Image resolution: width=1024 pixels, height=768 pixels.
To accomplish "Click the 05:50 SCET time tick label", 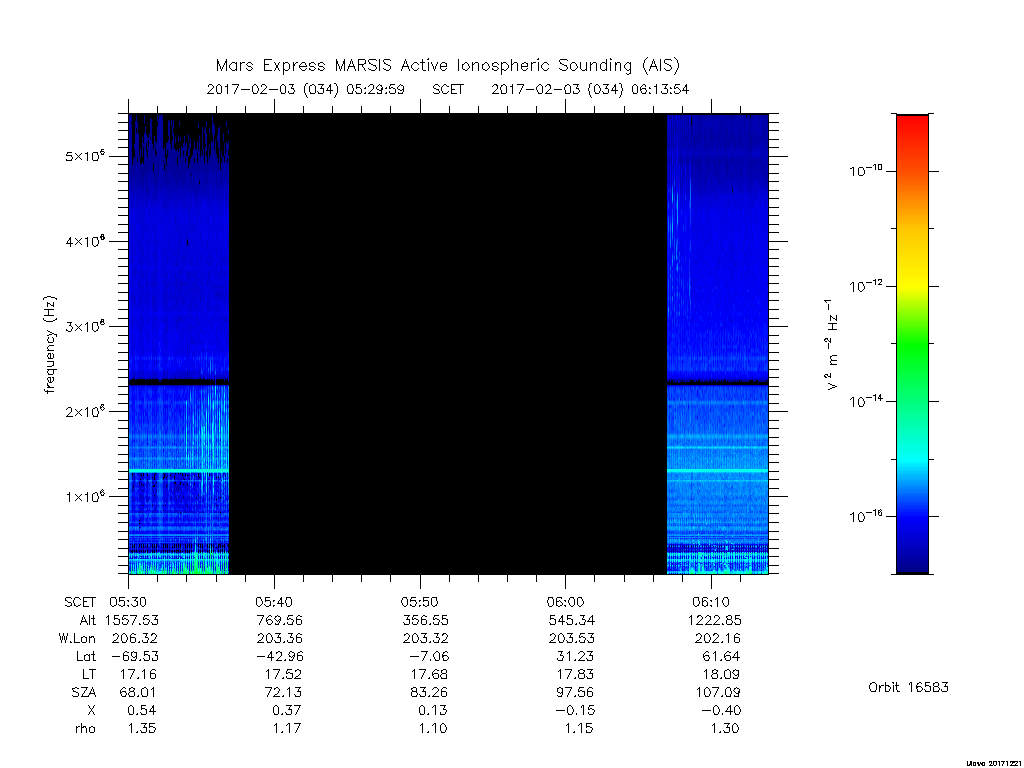I will [x=419, y=602].
